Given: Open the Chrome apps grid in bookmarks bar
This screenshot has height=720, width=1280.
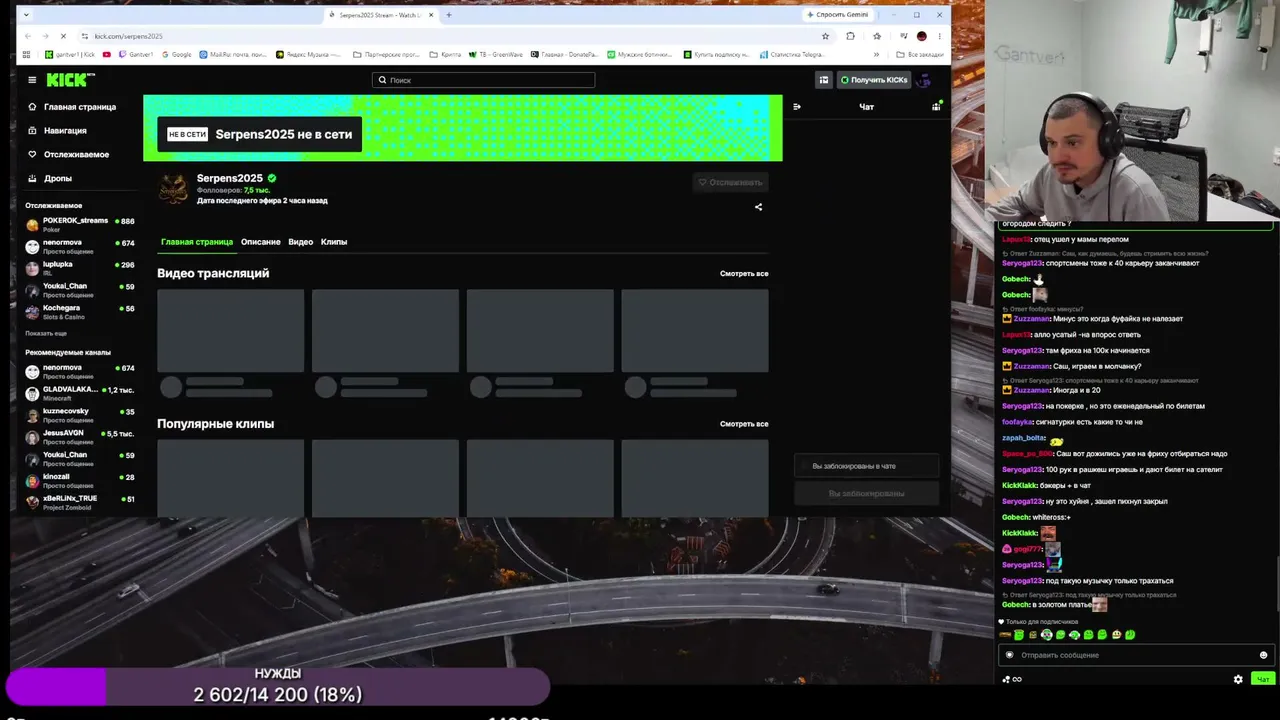Looking at the screenshot, I should coord(27,54).
